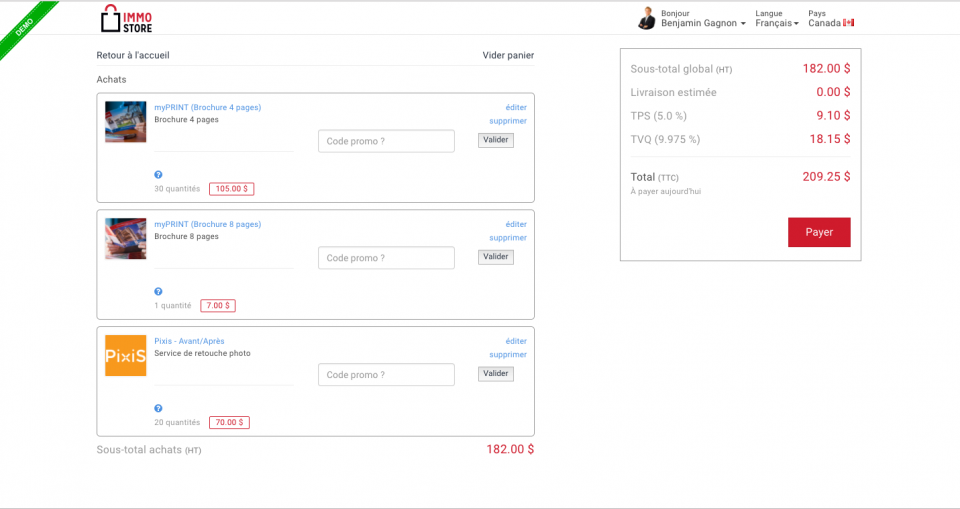Go back via Retour à l'accueil

pos(133,55)
